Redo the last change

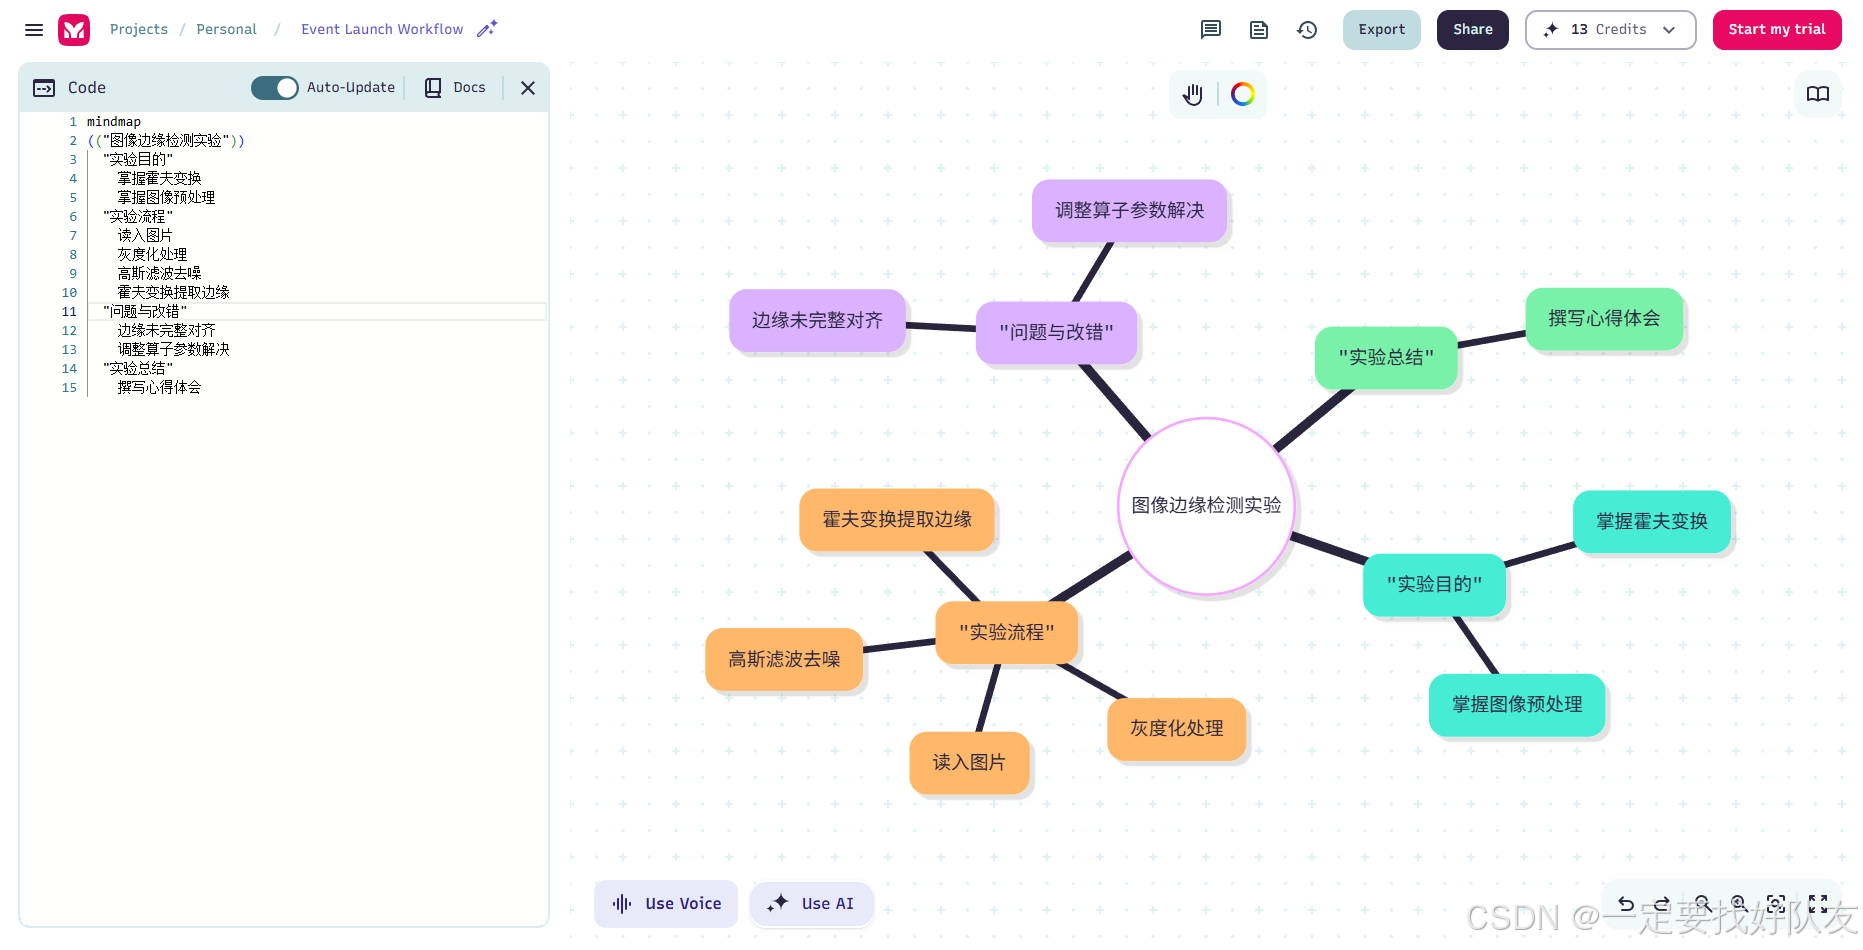click(x=1662, y=904)
